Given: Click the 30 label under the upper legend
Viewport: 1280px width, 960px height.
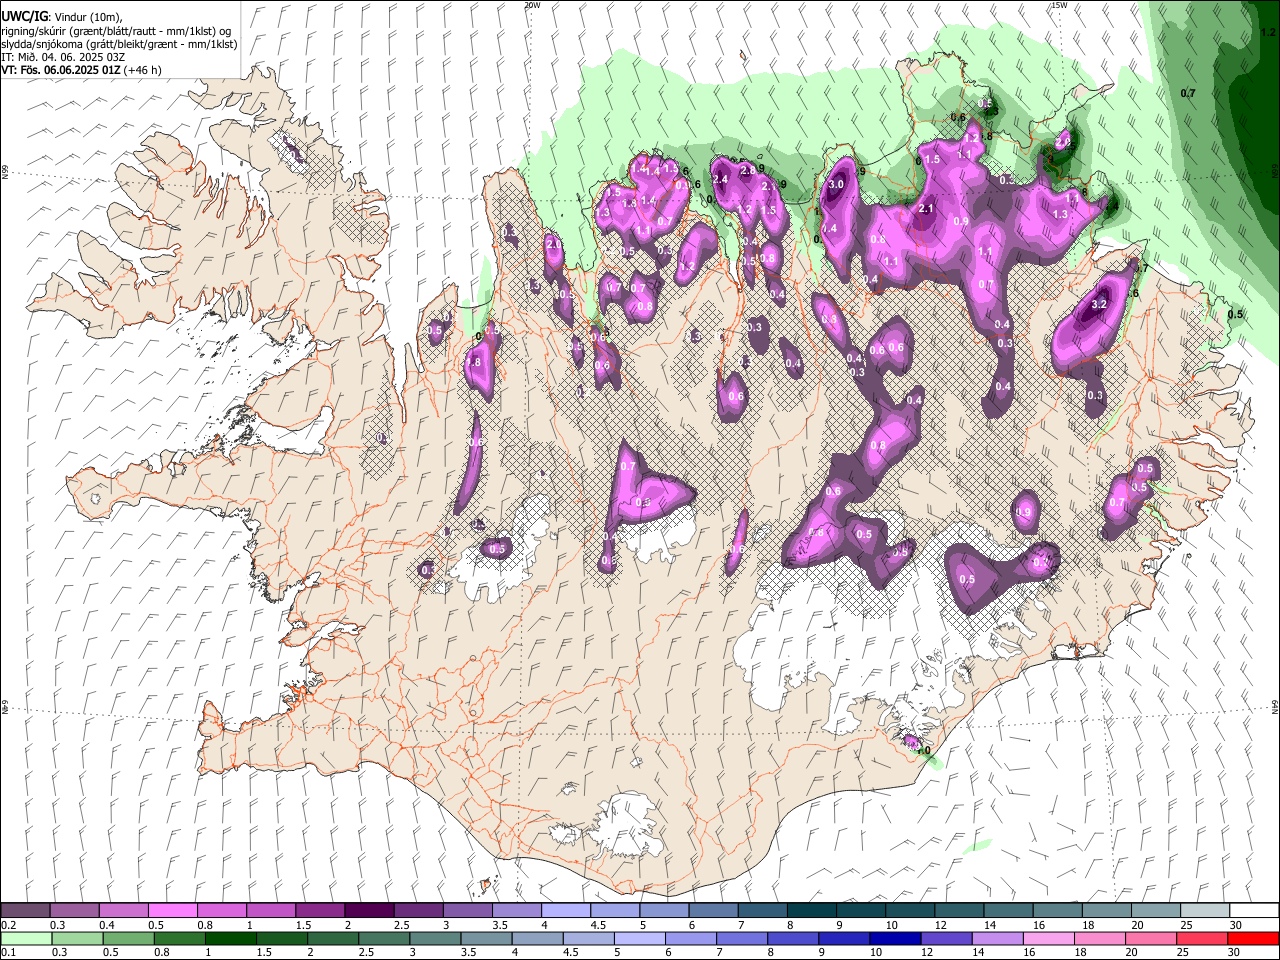Looking at the screenshot, I should 1236,925.
